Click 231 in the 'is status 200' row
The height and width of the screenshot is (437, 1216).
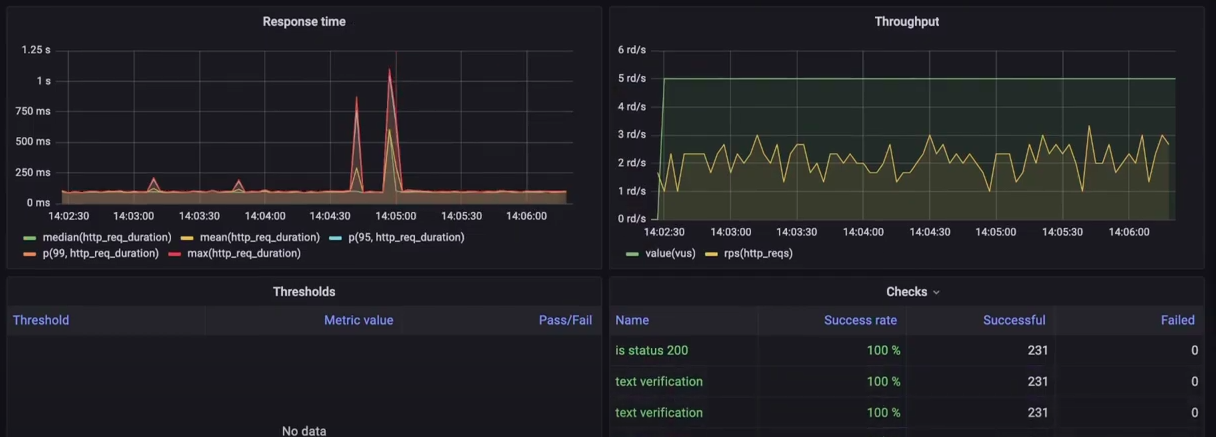point(1037,350)
